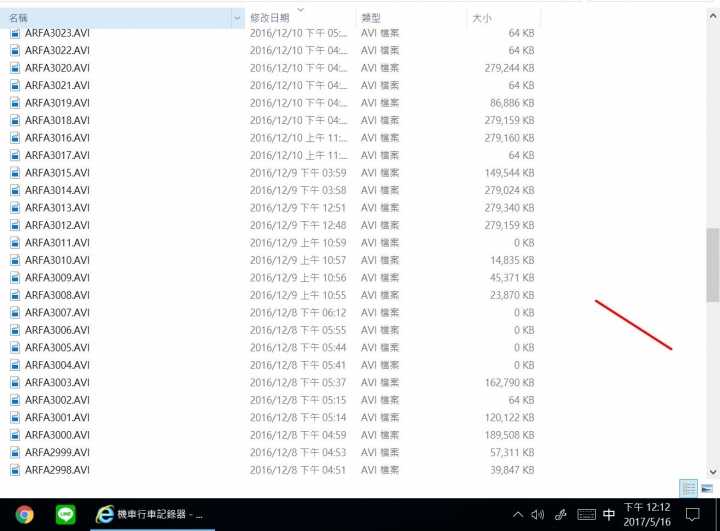Open the touch keyboard icon
This screenshot has height=531, width=720.
coord(586,514)
